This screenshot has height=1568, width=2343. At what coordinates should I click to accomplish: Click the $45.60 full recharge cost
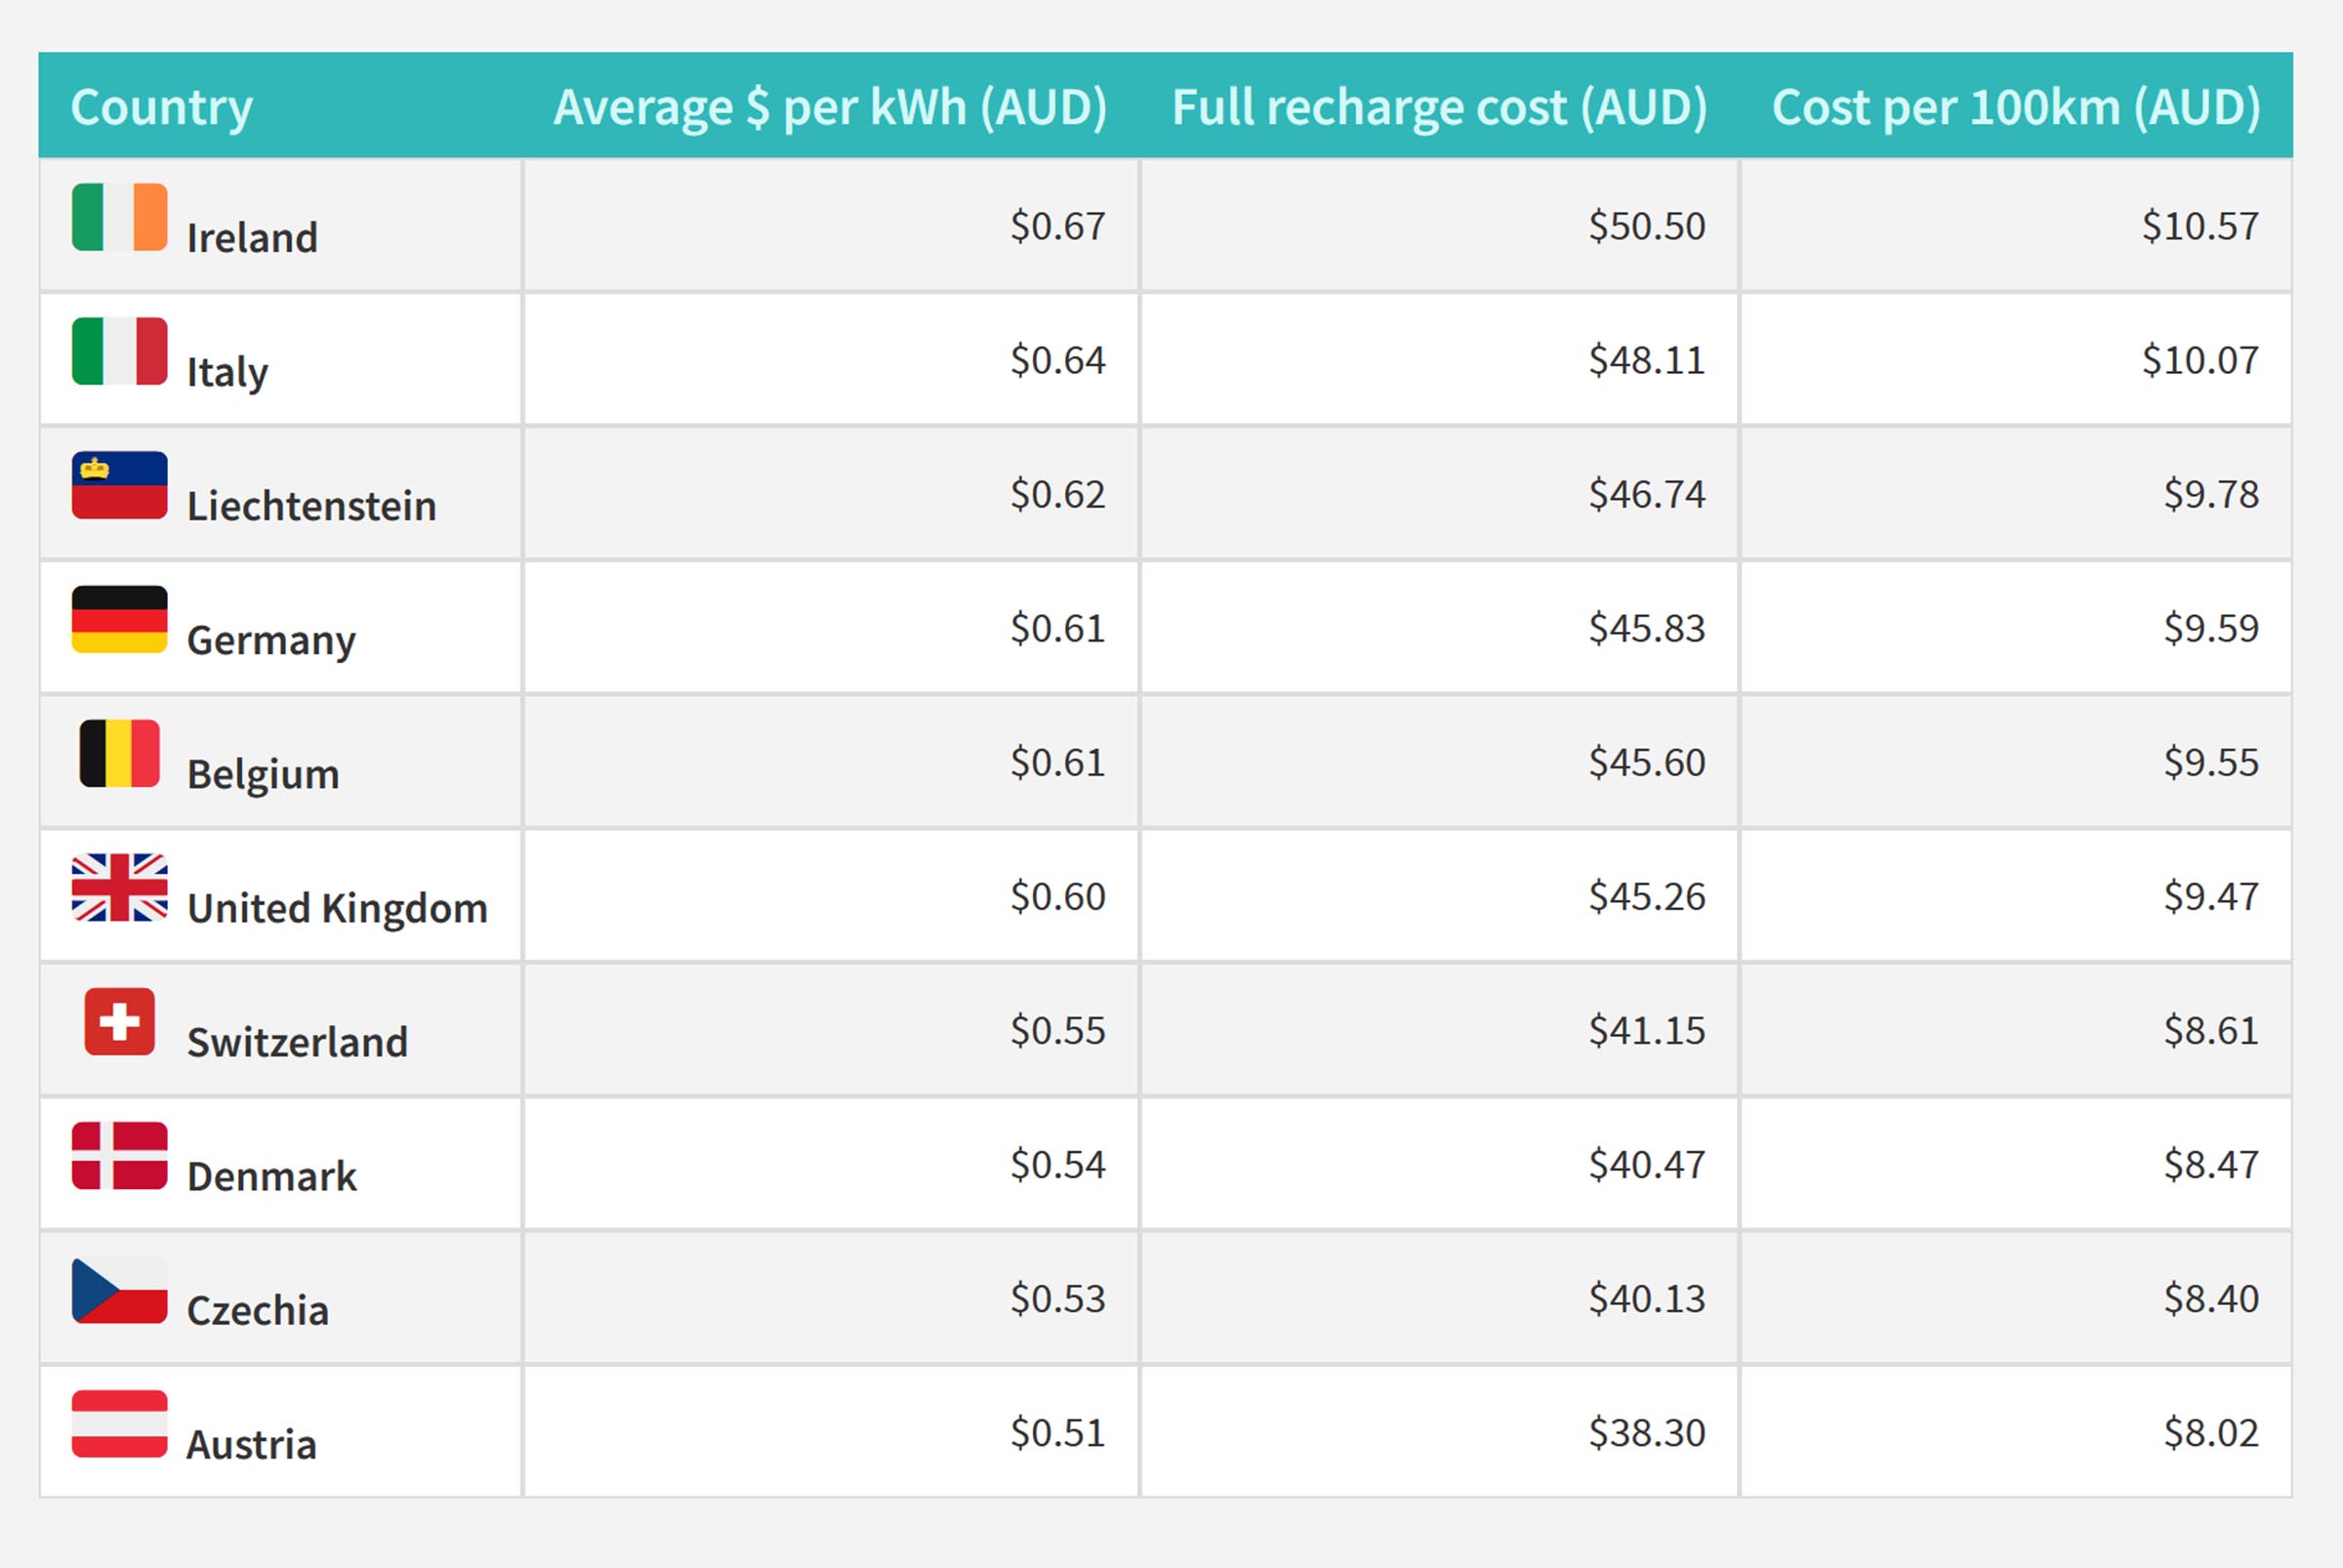(x=1647, y=762)
